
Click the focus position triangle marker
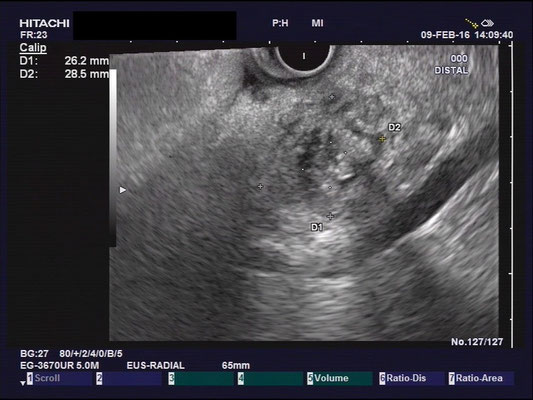point(123,190)
